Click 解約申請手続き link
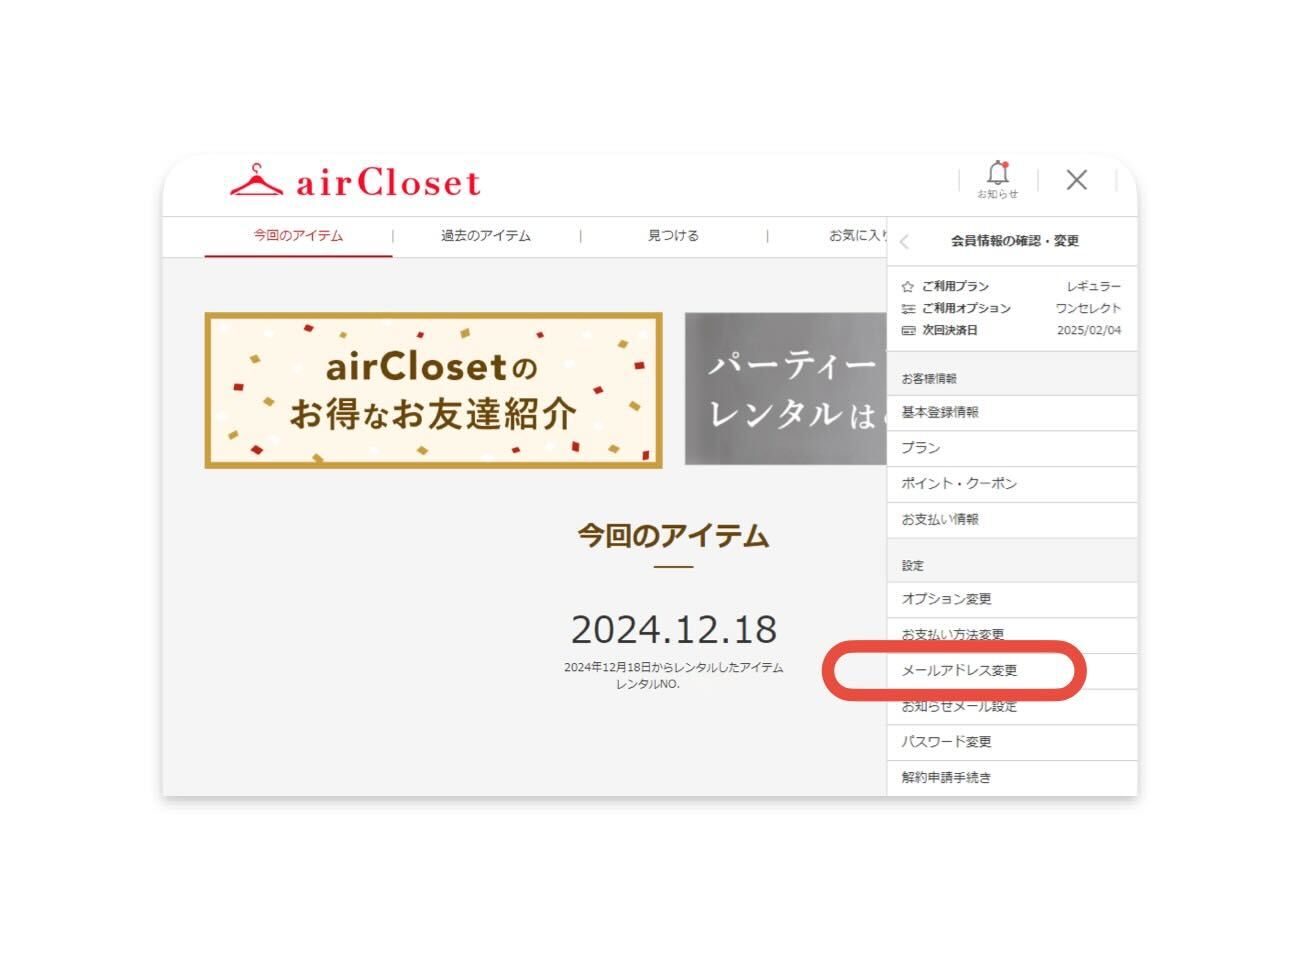1300x966 pixels. point(1012,778)
